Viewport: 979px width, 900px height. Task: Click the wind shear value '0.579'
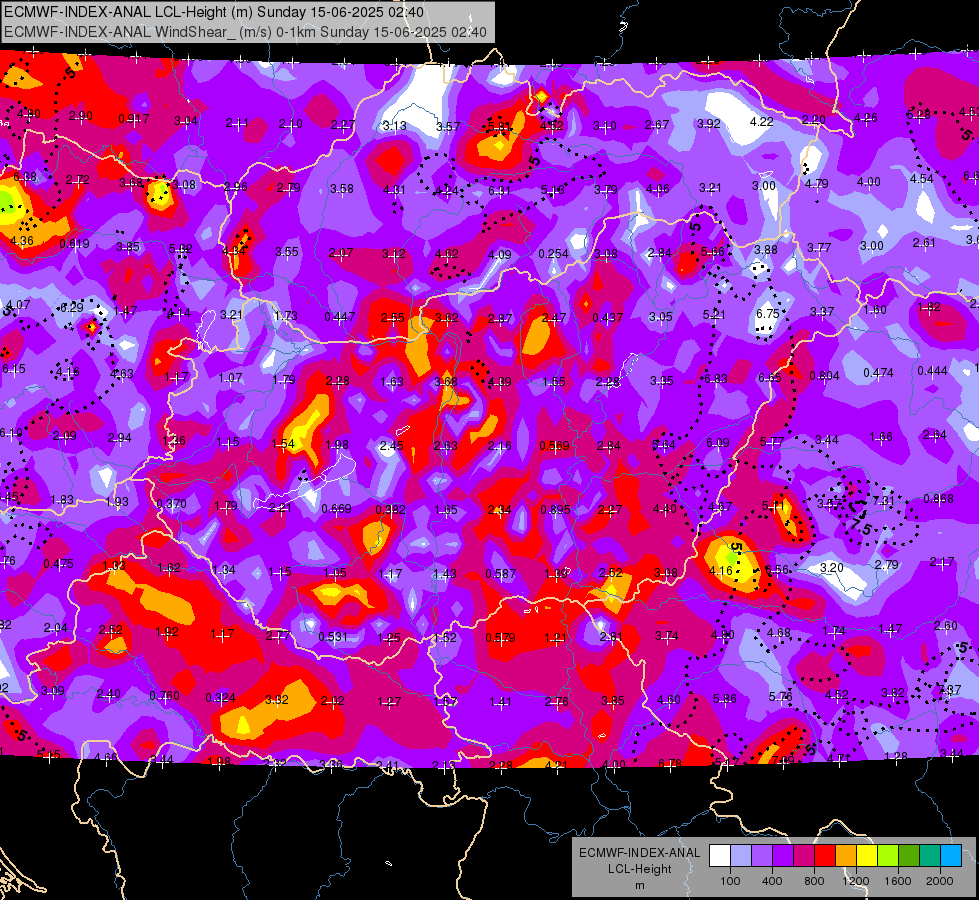(501, 638)
